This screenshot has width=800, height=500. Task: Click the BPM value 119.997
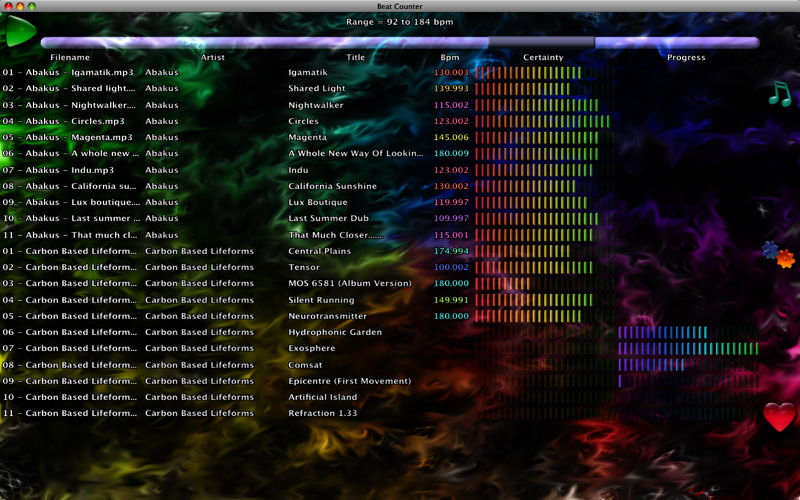[451, 202]
